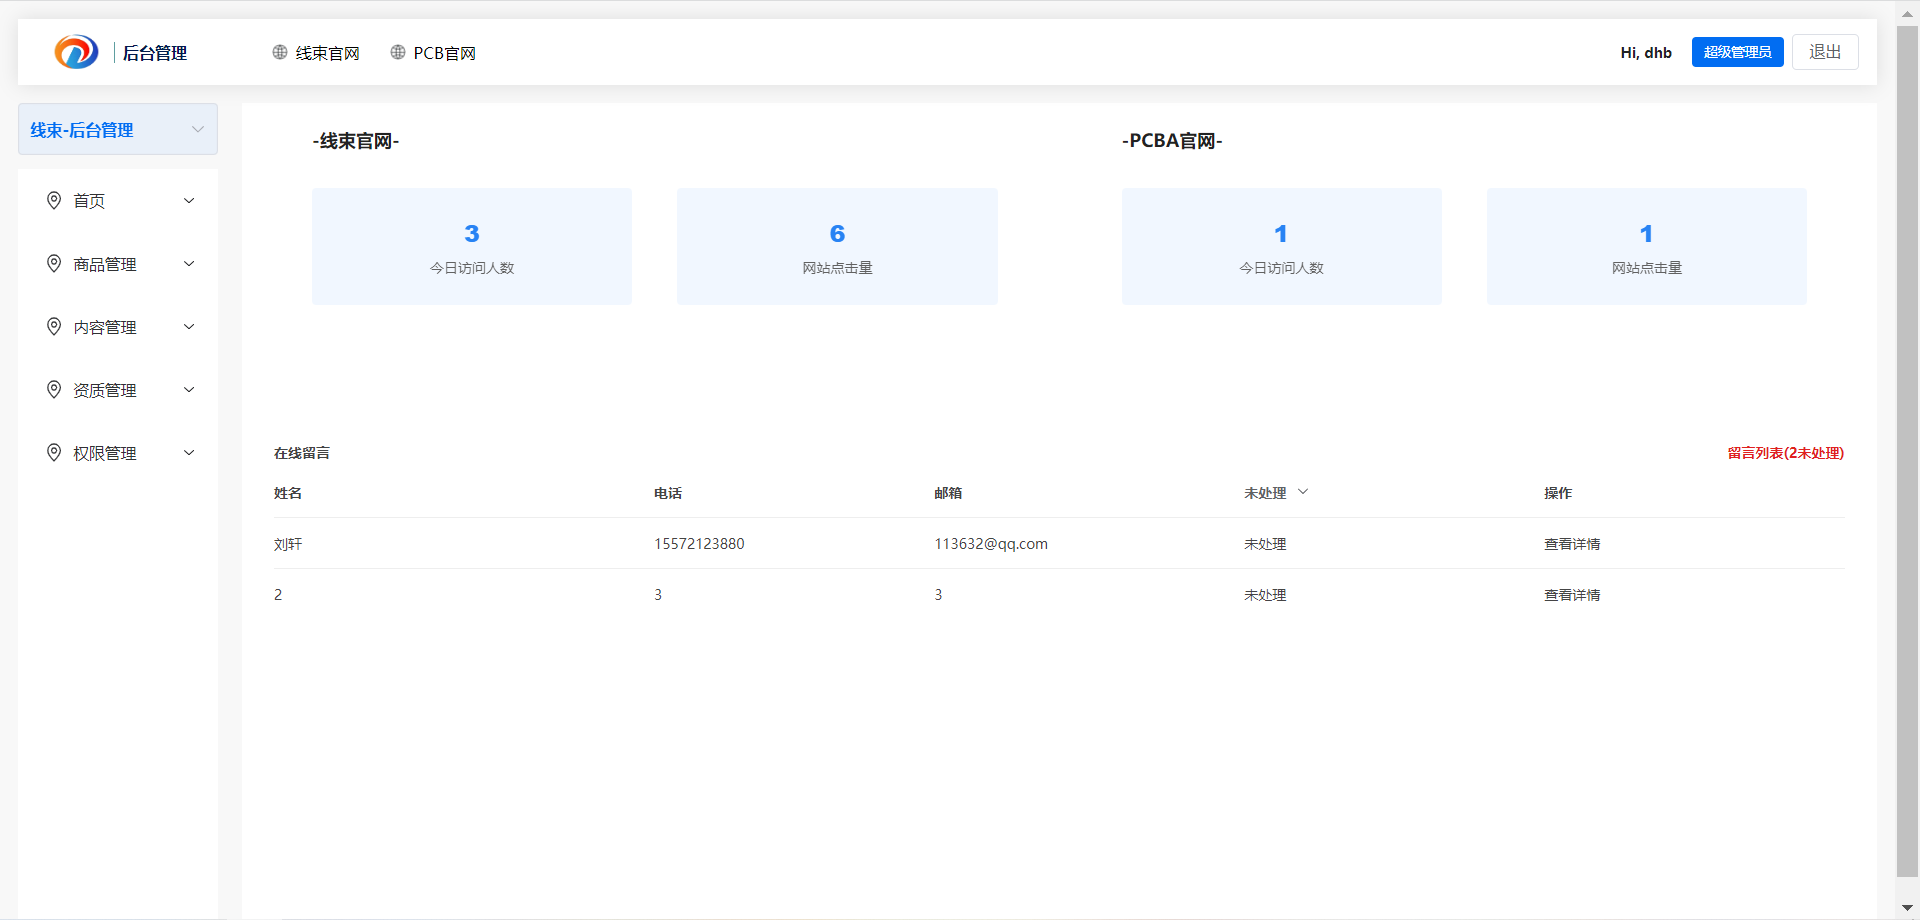Open the 留言列表(2未处理) red link

(1785, 453)
